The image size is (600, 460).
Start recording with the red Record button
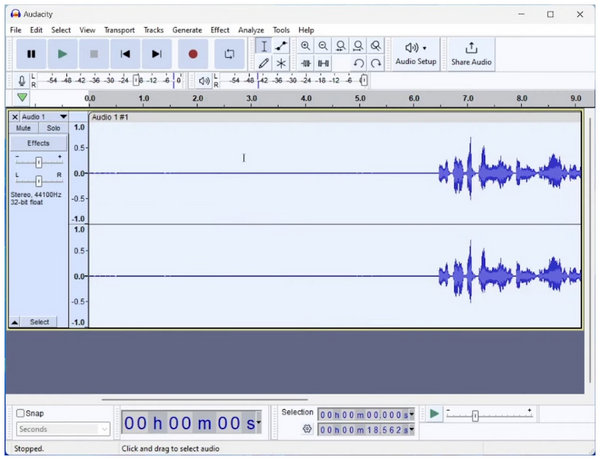click(x=193, y=54)
